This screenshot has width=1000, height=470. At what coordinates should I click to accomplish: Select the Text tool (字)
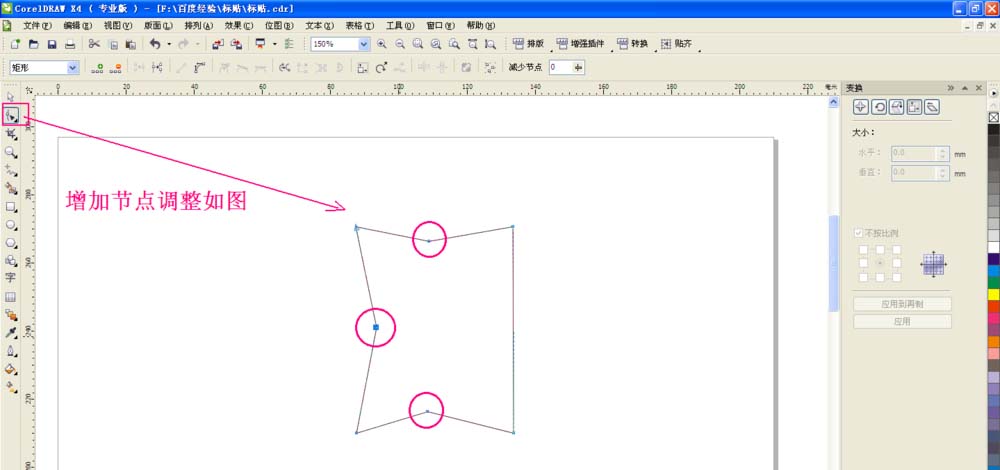11,278
